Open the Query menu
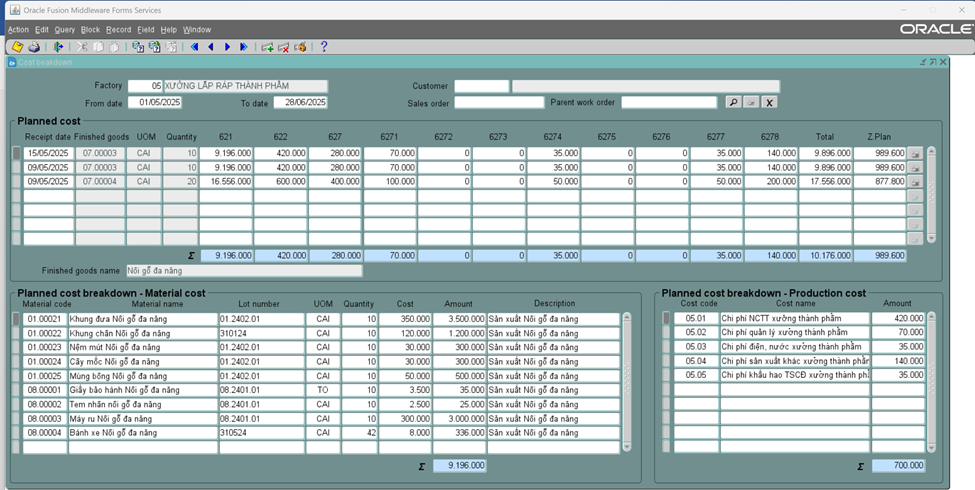 64,30
